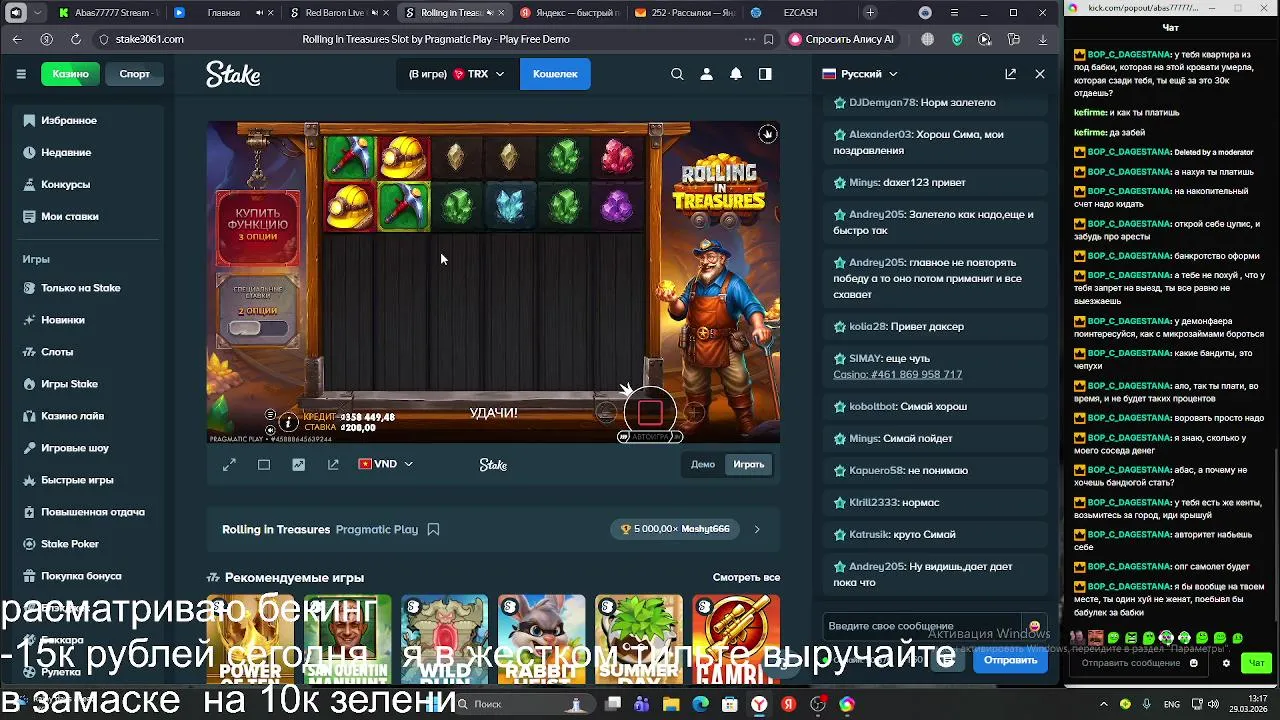Click Спросить Алису AI button

pyautogui.click(x=841, y=39)
